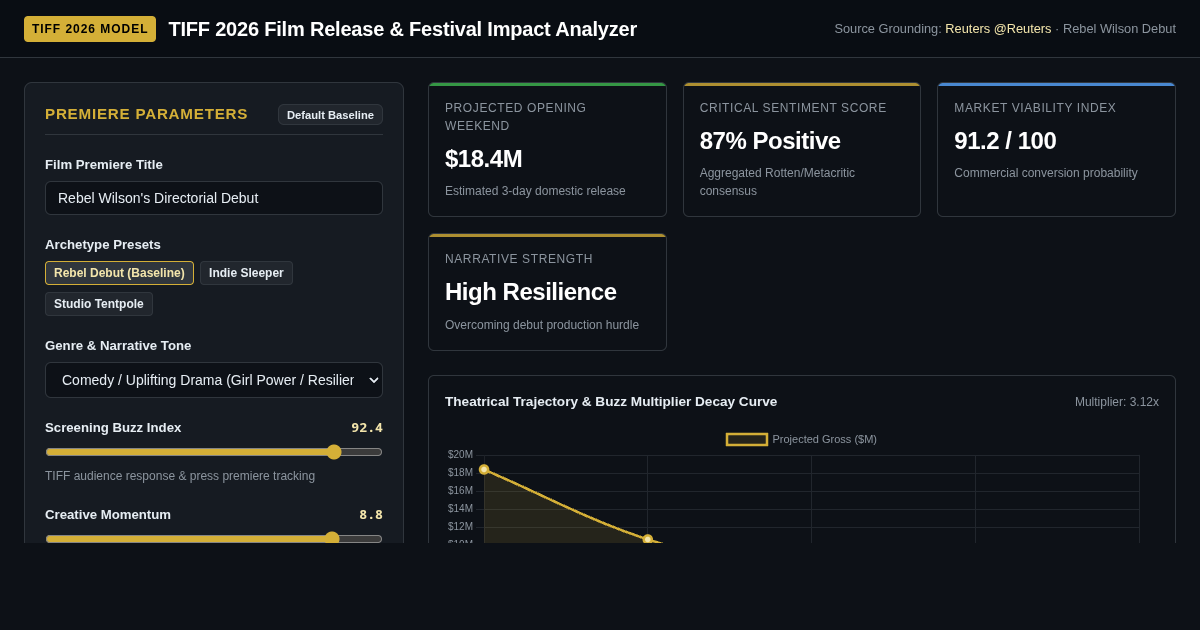Click the Theatrical Trajectory chart title

tap(611, 402)
